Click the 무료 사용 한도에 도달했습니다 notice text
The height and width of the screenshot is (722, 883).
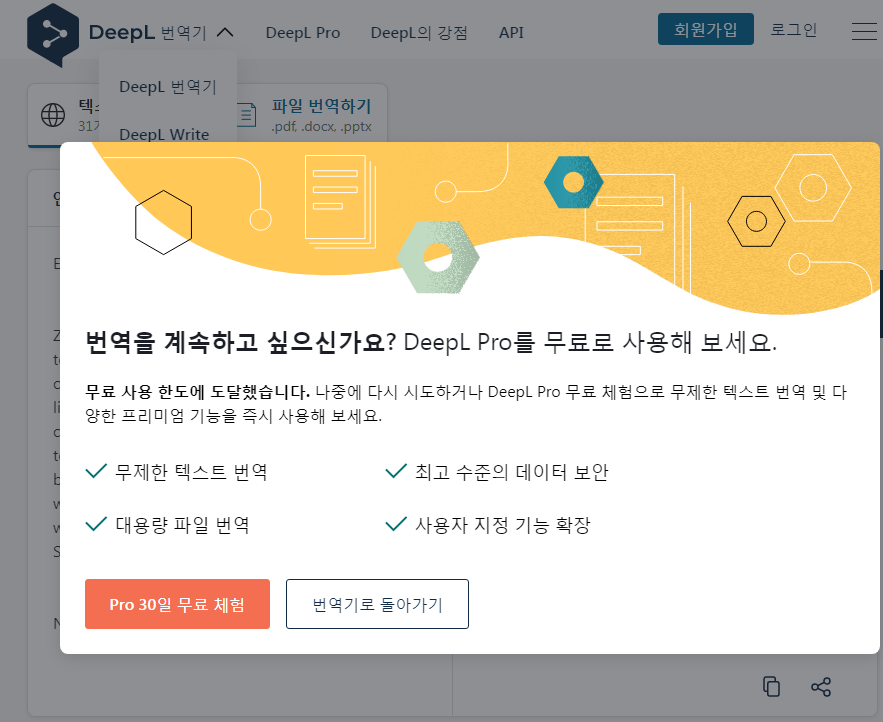197,391
